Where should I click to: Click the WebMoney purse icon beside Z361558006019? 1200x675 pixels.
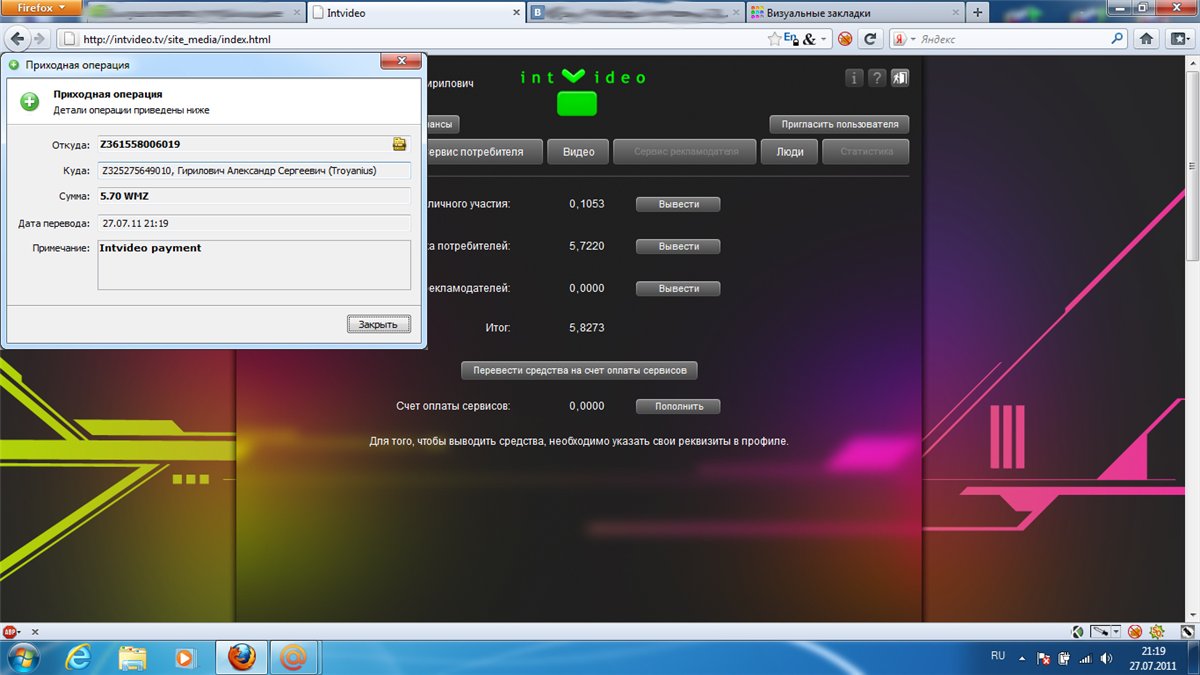point(399,144)
